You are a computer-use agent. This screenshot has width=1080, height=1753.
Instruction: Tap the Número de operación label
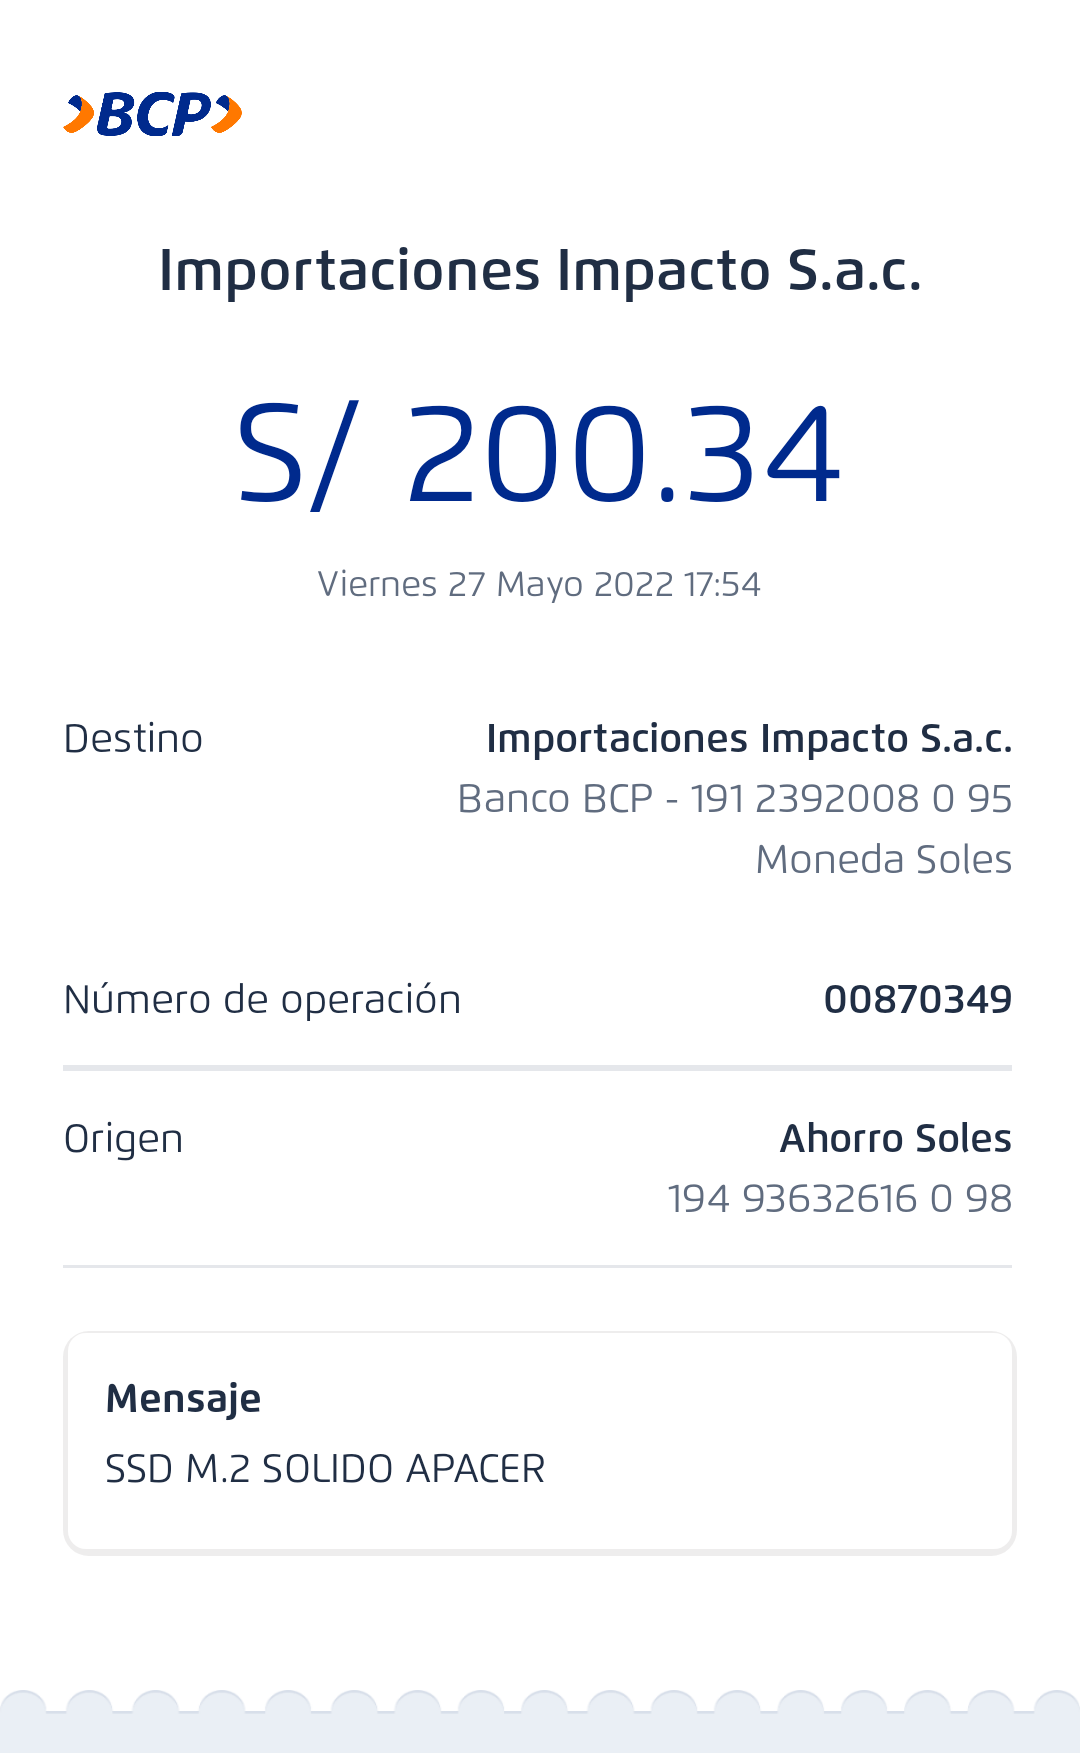pos(262,1000)
